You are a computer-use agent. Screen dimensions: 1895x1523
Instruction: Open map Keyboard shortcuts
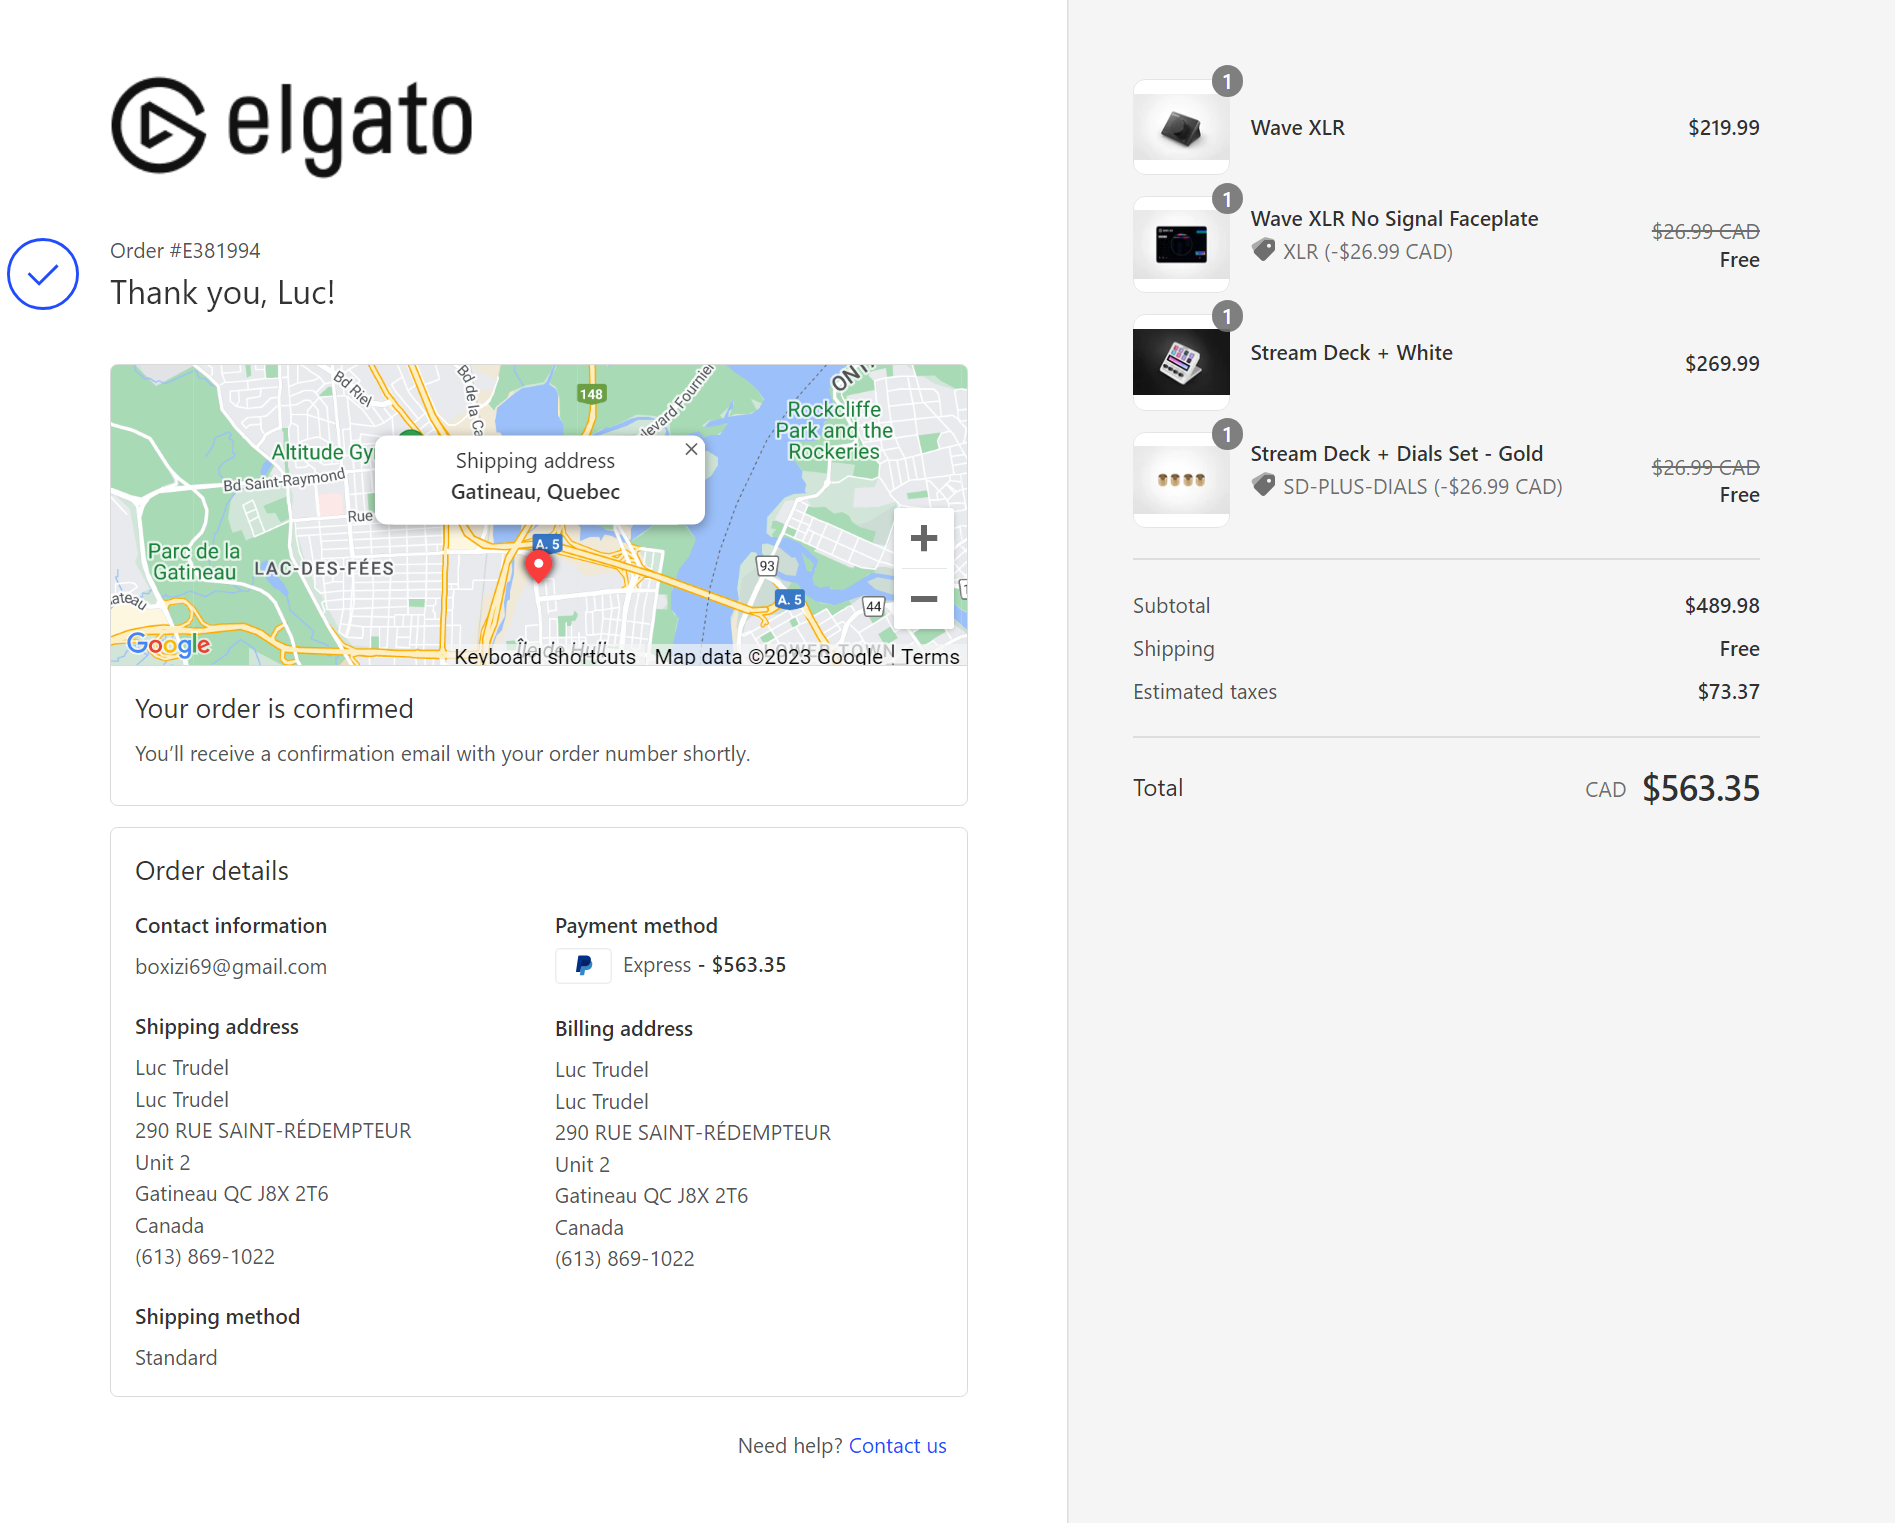(x=545, y=656)
